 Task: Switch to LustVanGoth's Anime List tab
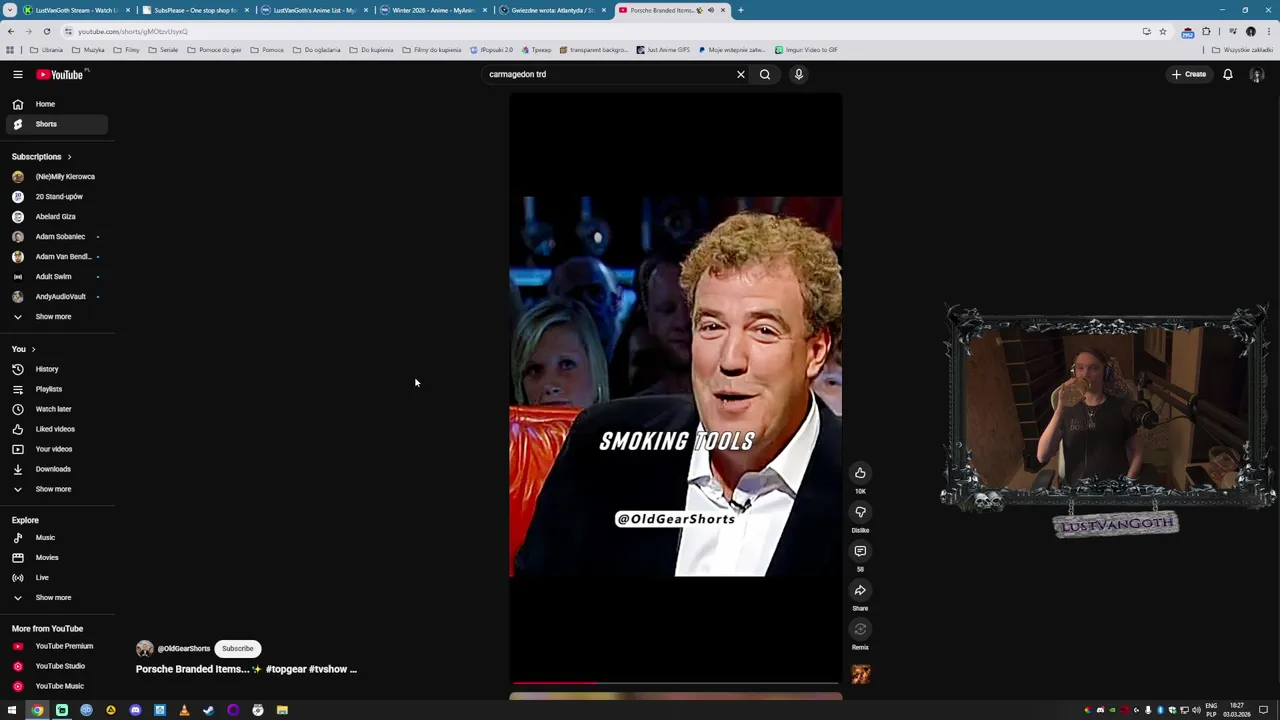tap(314, 10)
